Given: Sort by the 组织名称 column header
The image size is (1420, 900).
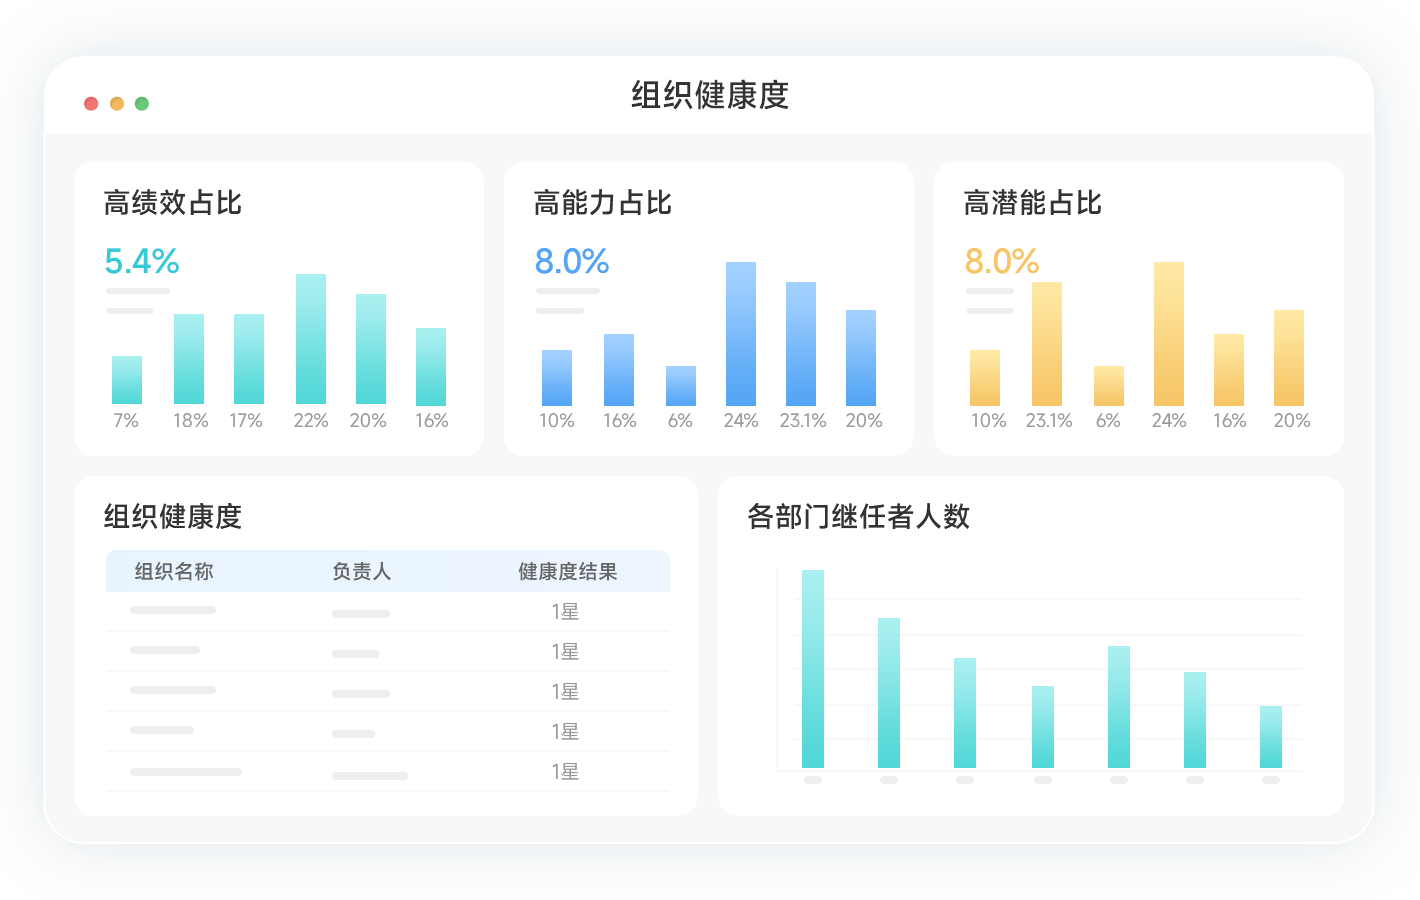Looking at the screenshot, I should click(174, 572).
